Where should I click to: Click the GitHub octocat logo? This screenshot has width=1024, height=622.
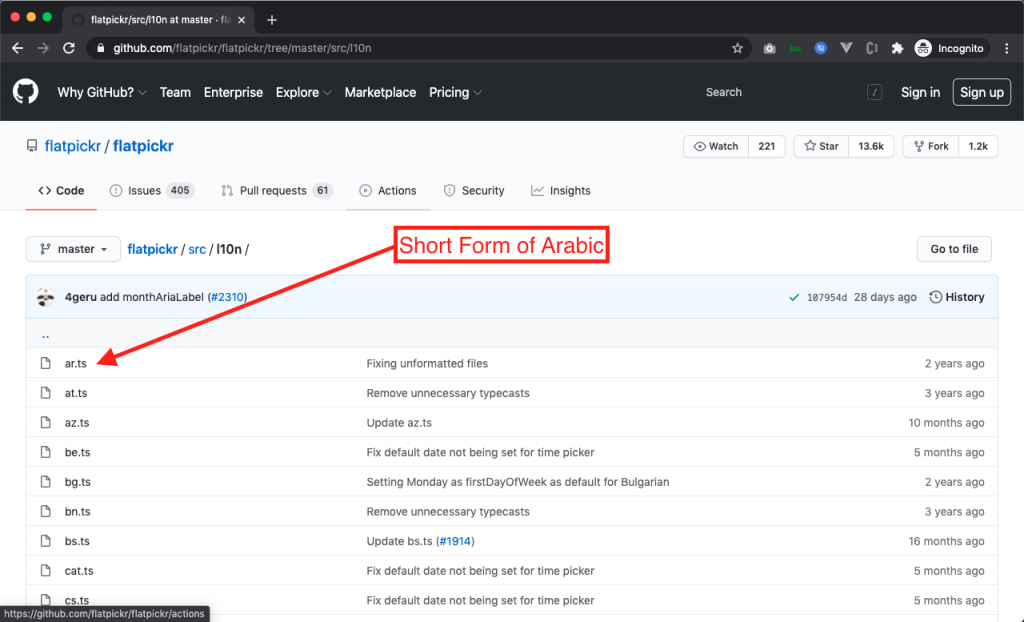coord(25,92)
